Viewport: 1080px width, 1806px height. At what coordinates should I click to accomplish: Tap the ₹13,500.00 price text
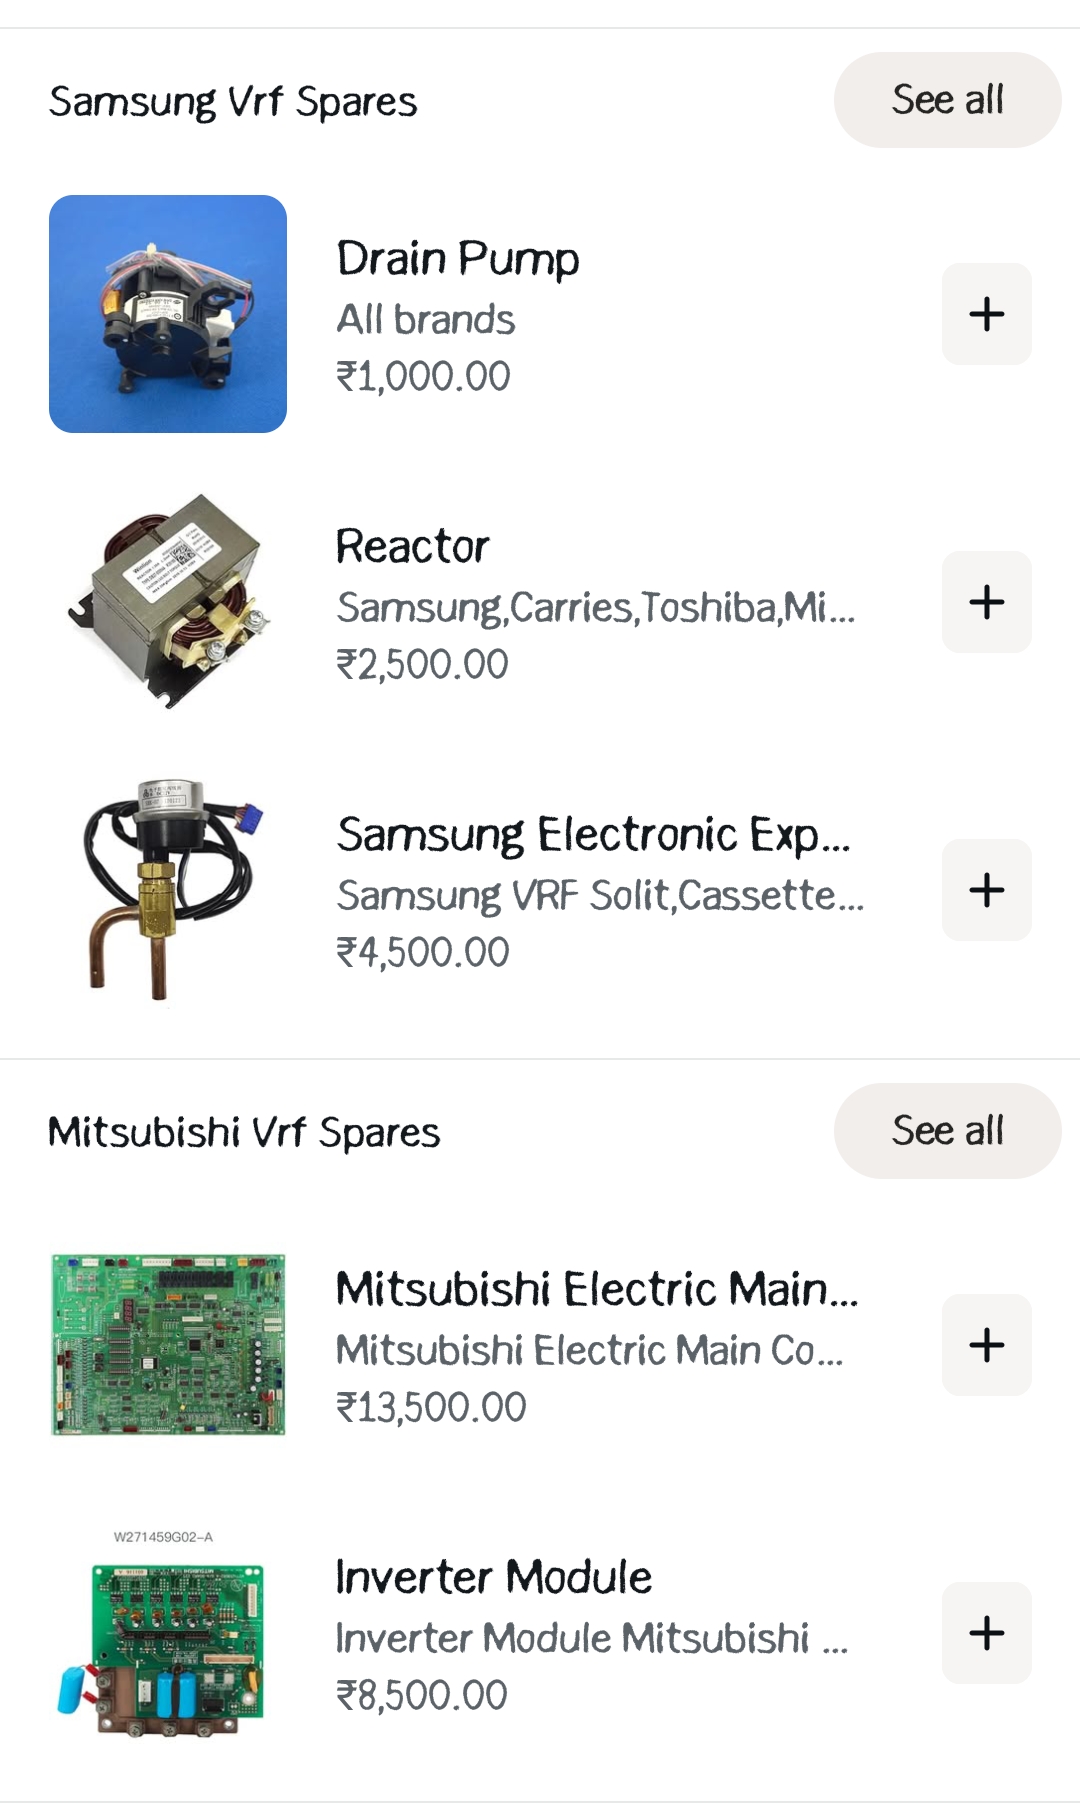click(431, 1407)
